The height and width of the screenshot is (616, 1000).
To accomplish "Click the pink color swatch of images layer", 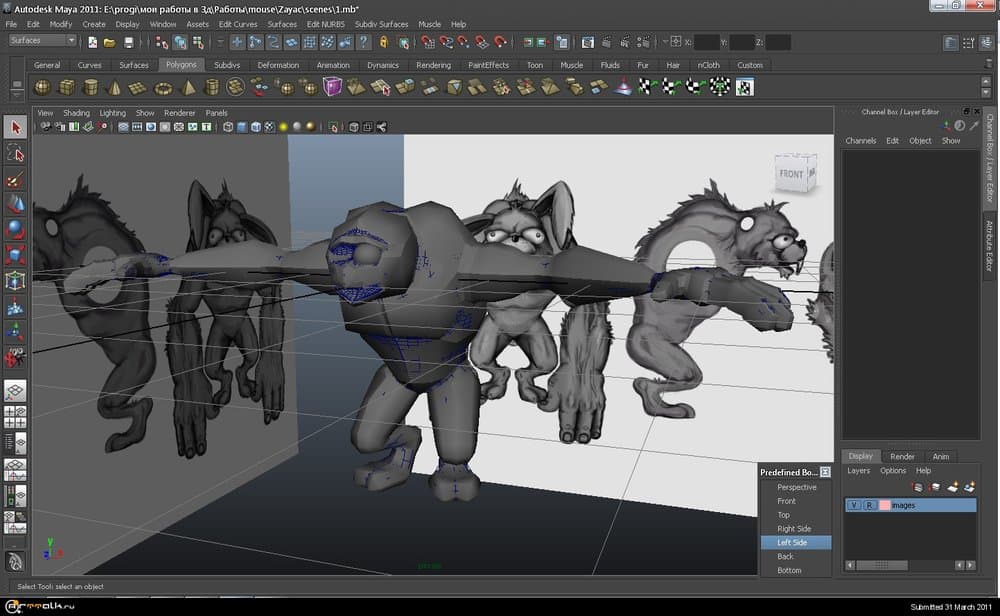I will (x=884, y=506).
